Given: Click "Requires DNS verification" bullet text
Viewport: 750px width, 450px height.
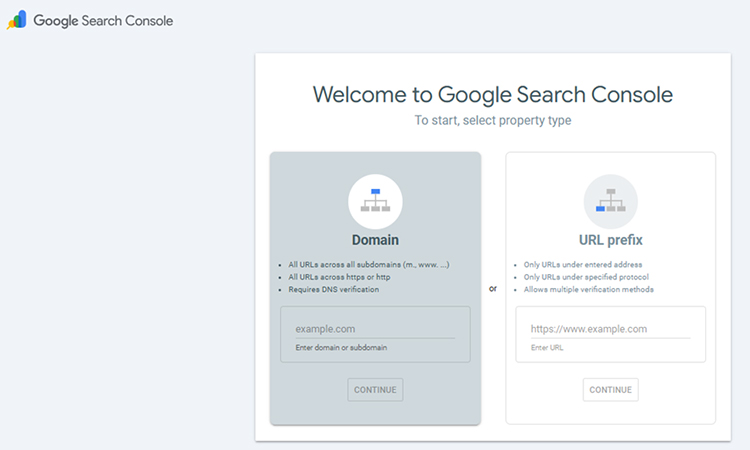Looking at the screenshot, I should click(333, 289).
